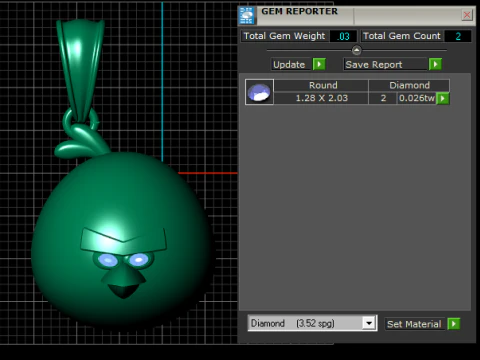The width and height of the screenshot is (480, 360).
Task: Close the Gem Reporter panel
Action: pyautogui.click(x=467, y=15)
